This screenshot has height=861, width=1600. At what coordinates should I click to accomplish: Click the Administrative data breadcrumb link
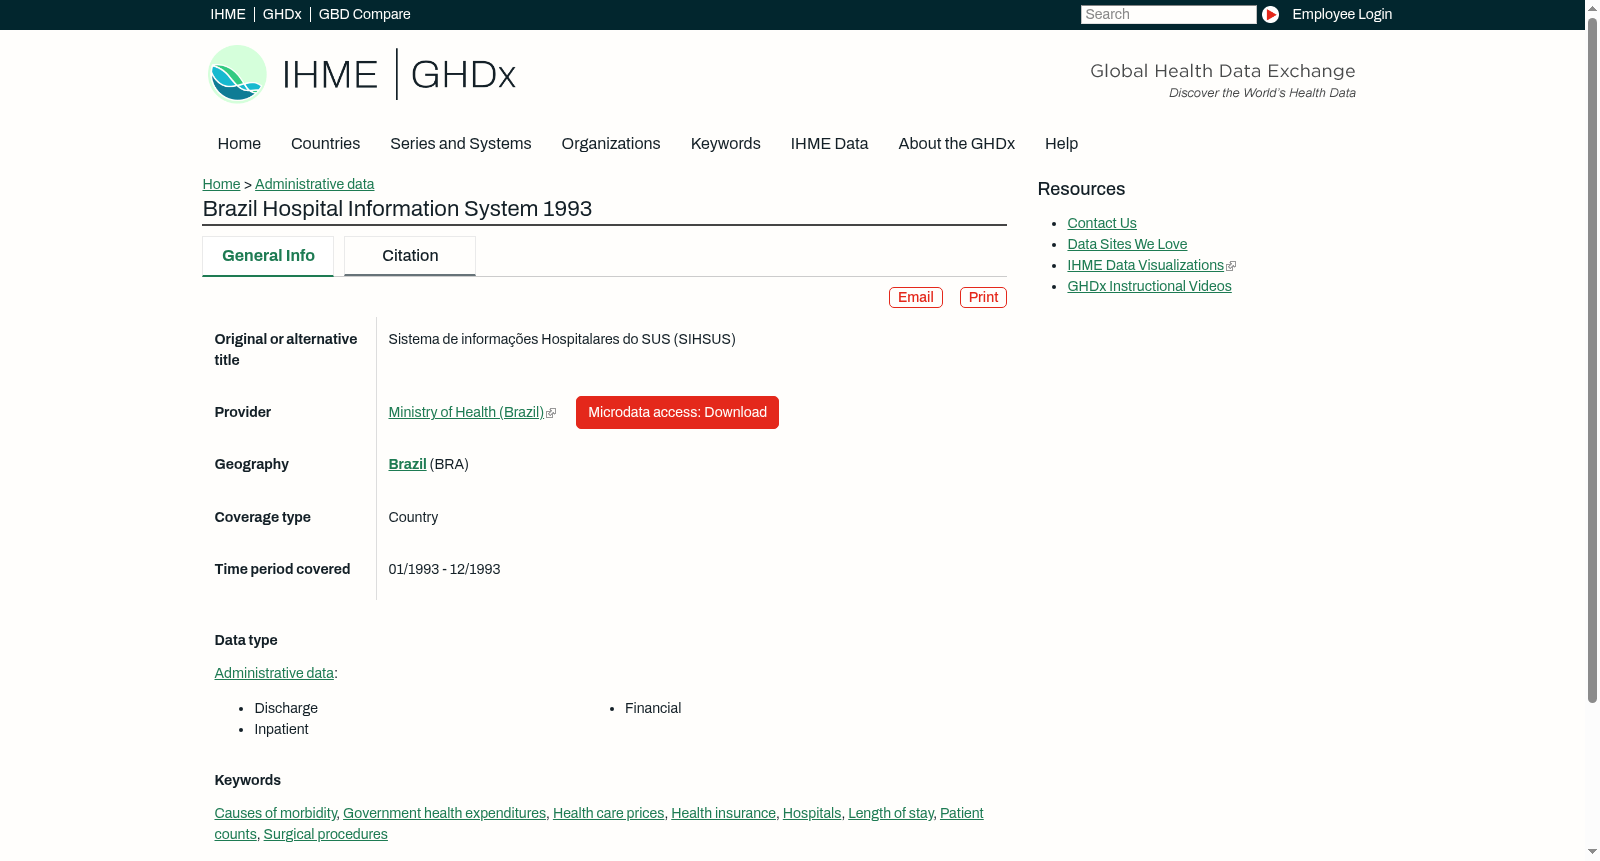(x=314, y=184)
